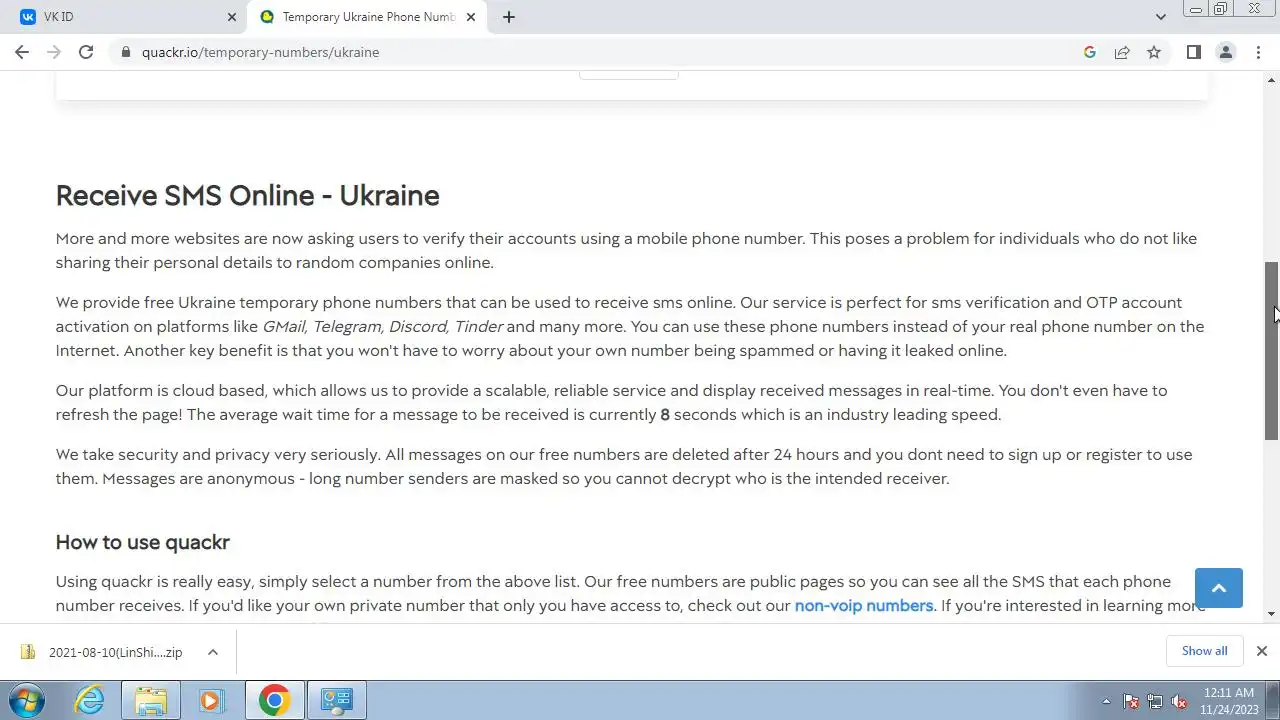Jump to top with the blue arrow button
The width and height of the screenshot is (1280, 720).
1219,588
